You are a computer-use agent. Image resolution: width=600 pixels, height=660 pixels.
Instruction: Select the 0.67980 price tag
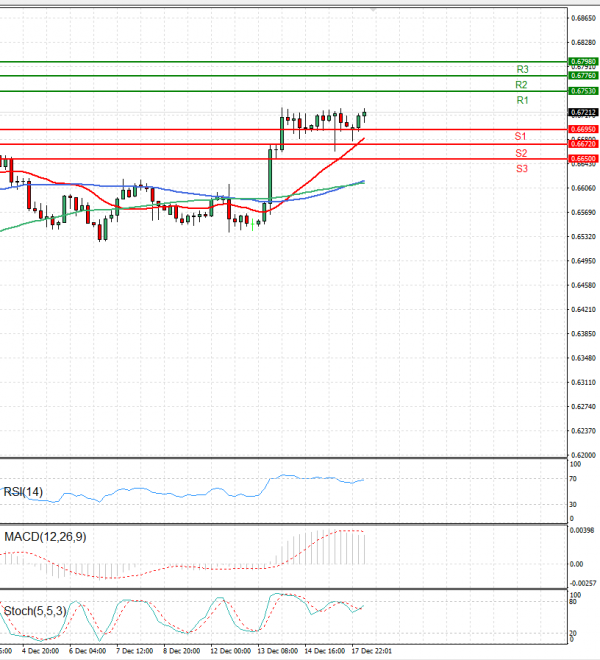pos(583,61)
